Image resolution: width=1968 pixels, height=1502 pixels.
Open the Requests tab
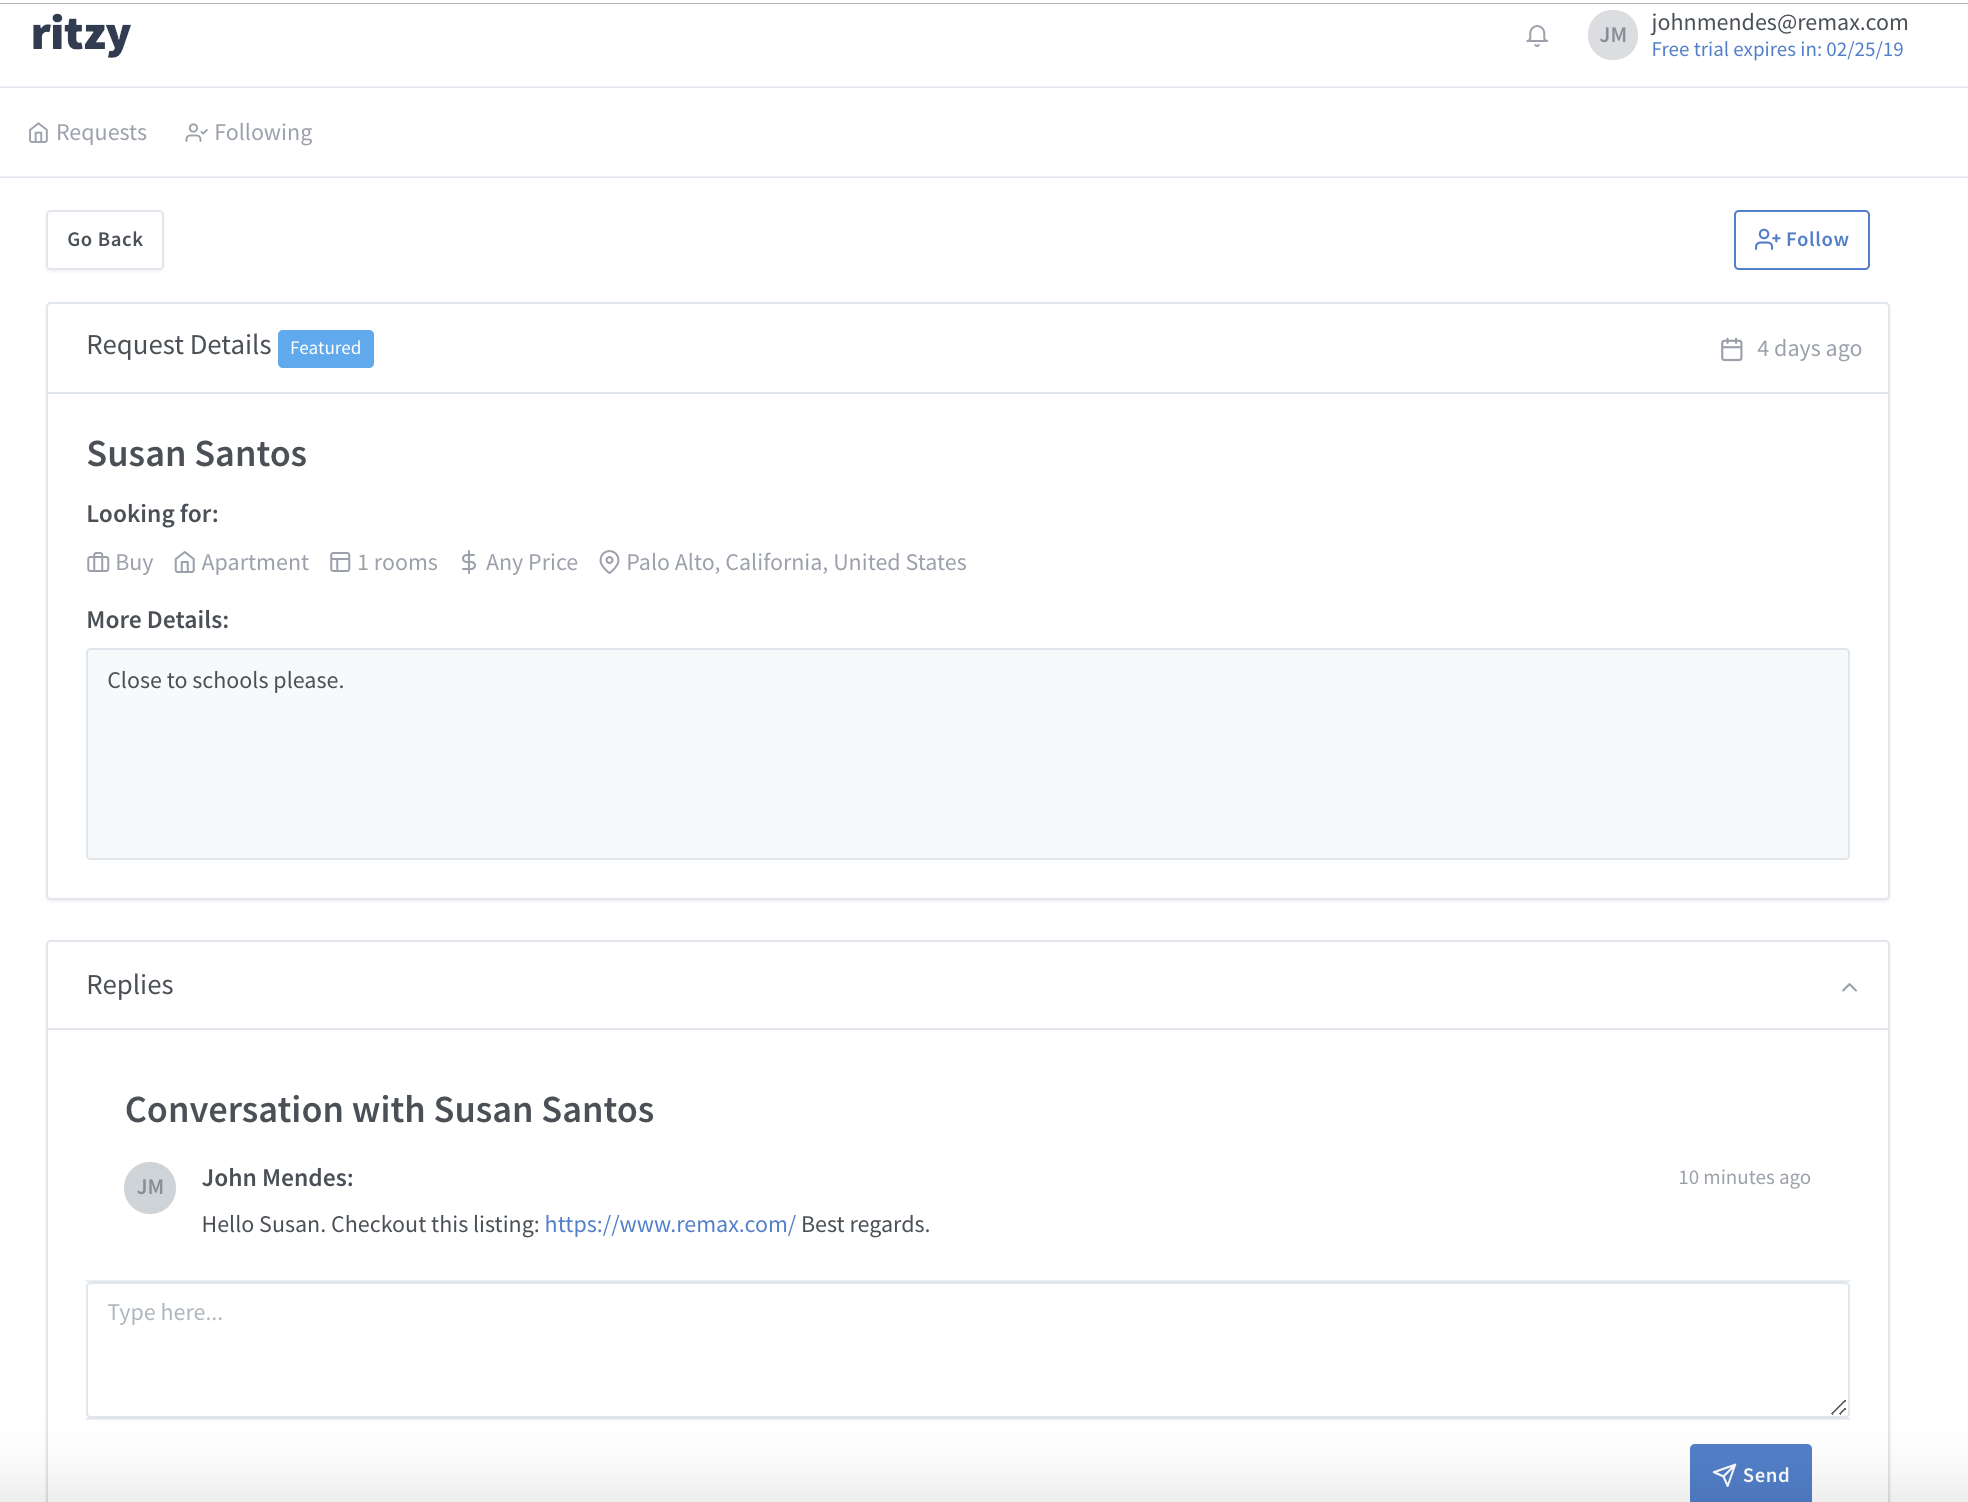(88, 133)
